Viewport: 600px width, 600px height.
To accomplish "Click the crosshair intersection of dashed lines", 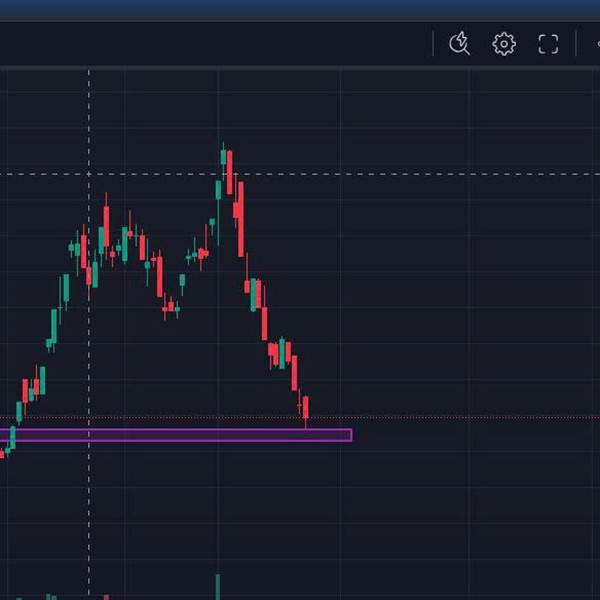I will pos(89,174).
